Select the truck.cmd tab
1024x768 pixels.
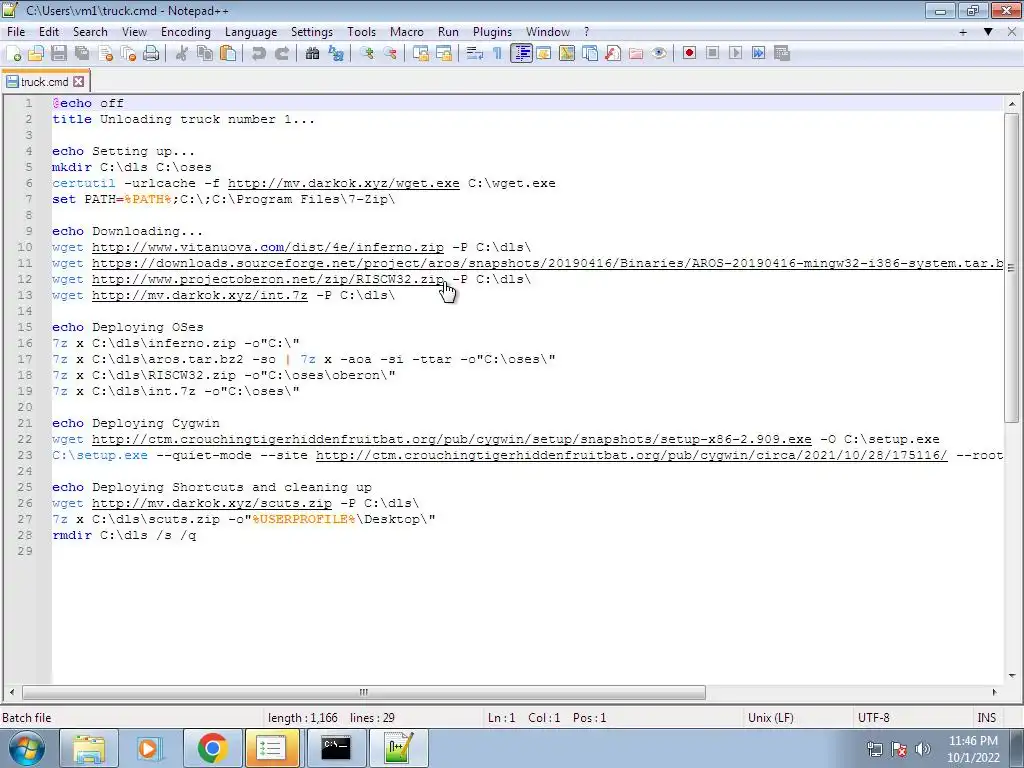tap(44, 82)
